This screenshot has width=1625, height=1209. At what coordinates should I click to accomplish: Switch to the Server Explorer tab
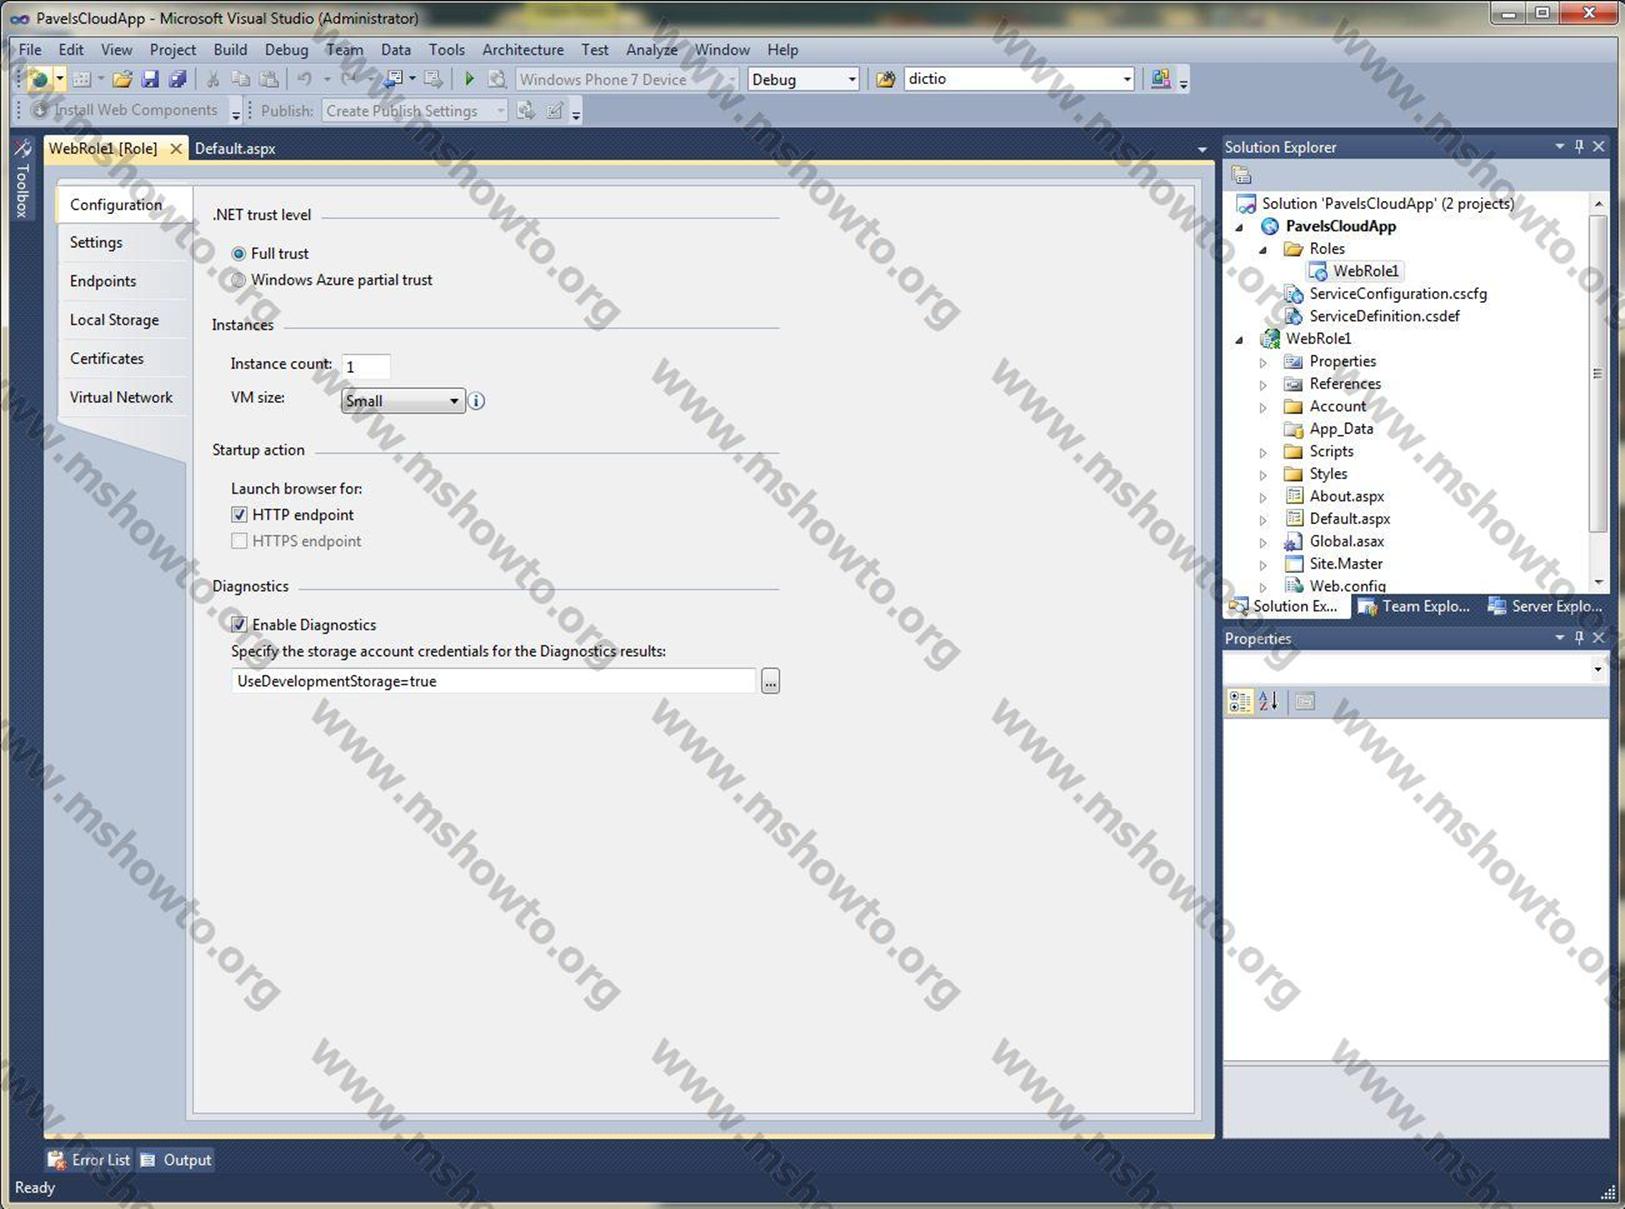pyautogui.click(x=1545, y=606)
